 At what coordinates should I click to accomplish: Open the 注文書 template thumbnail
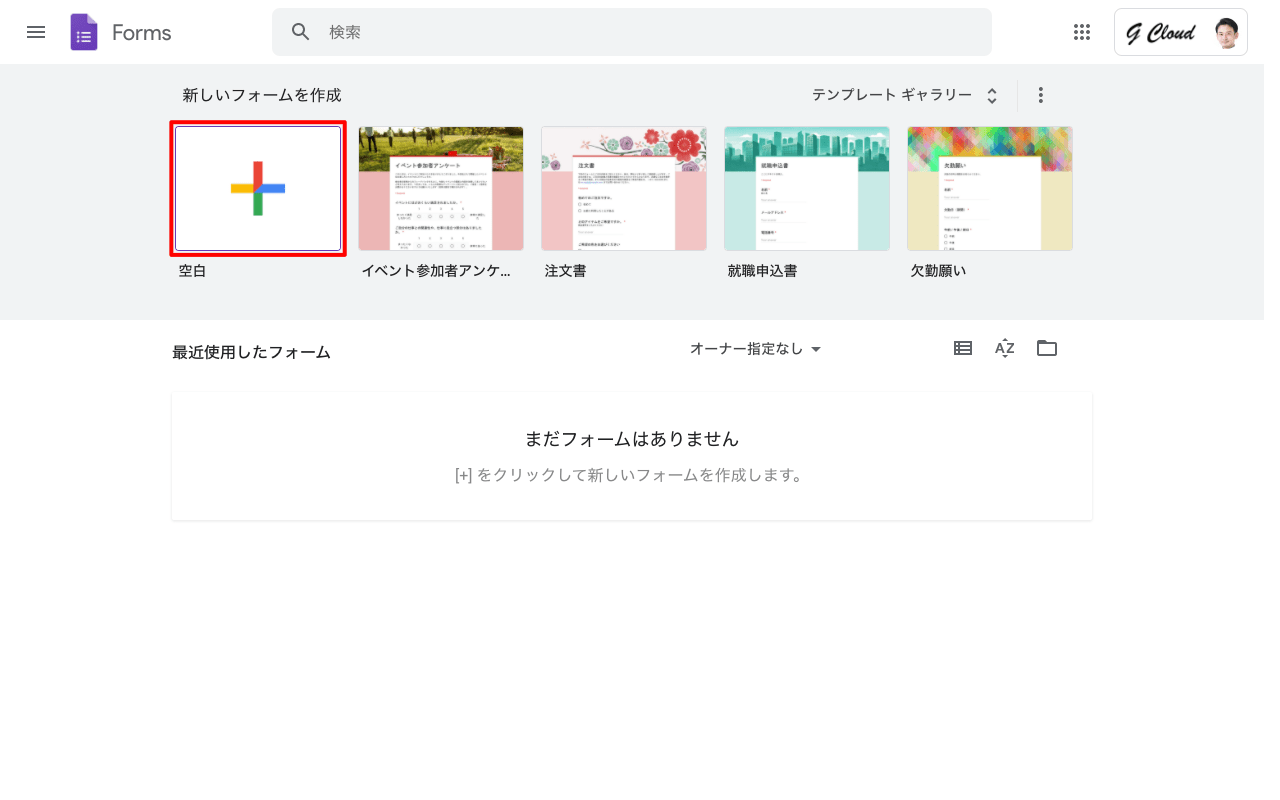click(x=624, y=188)
